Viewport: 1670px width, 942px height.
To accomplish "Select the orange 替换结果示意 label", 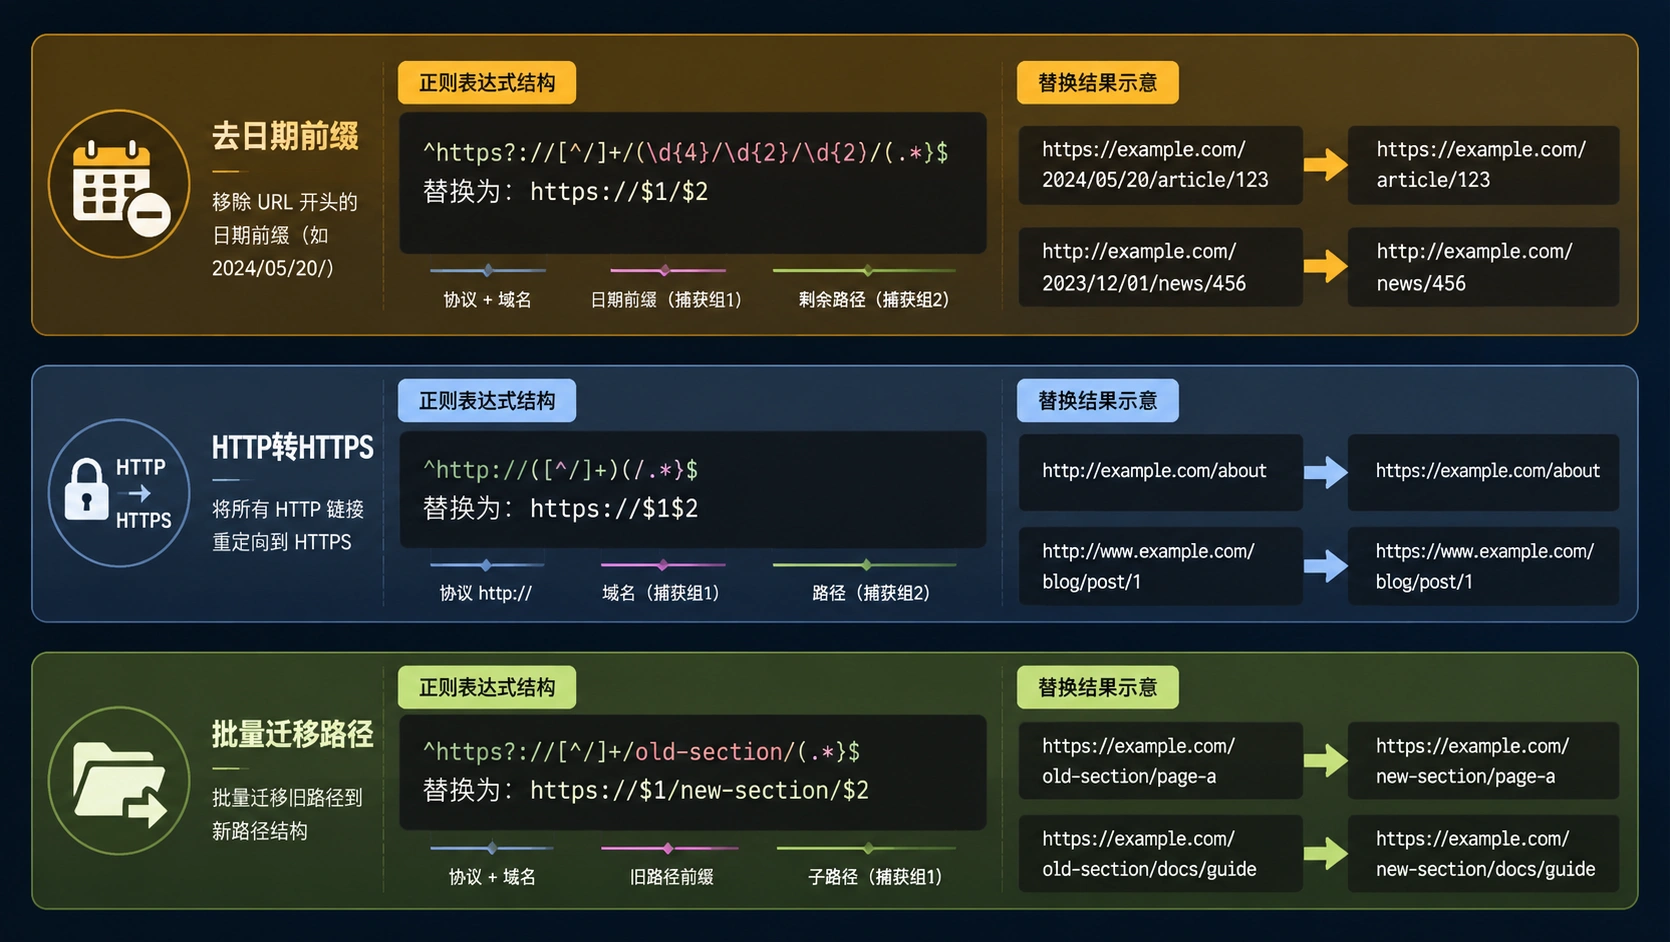I will (x=1097, y=83).
